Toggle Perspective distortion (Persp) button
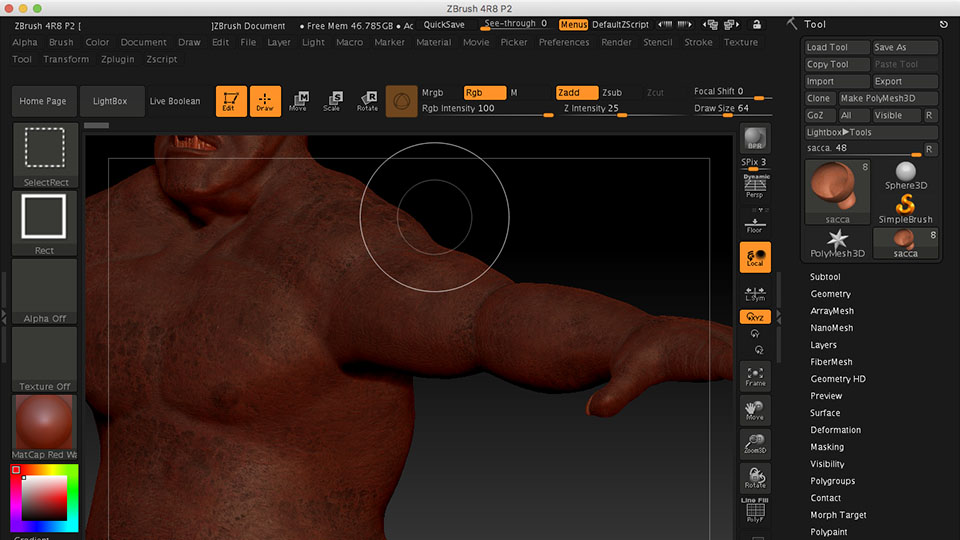Viewport: 960px width, 540px height. 755,186
